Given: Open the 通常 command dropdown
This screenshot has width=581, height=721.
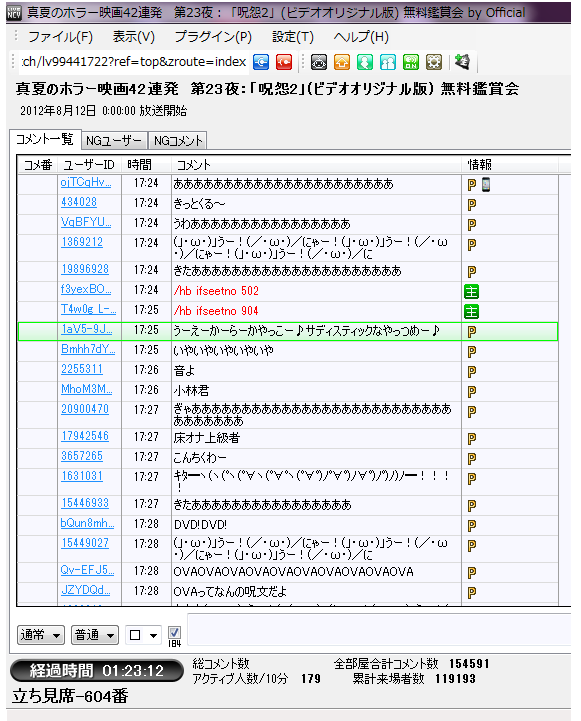Looking at the screenshot, I should 41,635.
